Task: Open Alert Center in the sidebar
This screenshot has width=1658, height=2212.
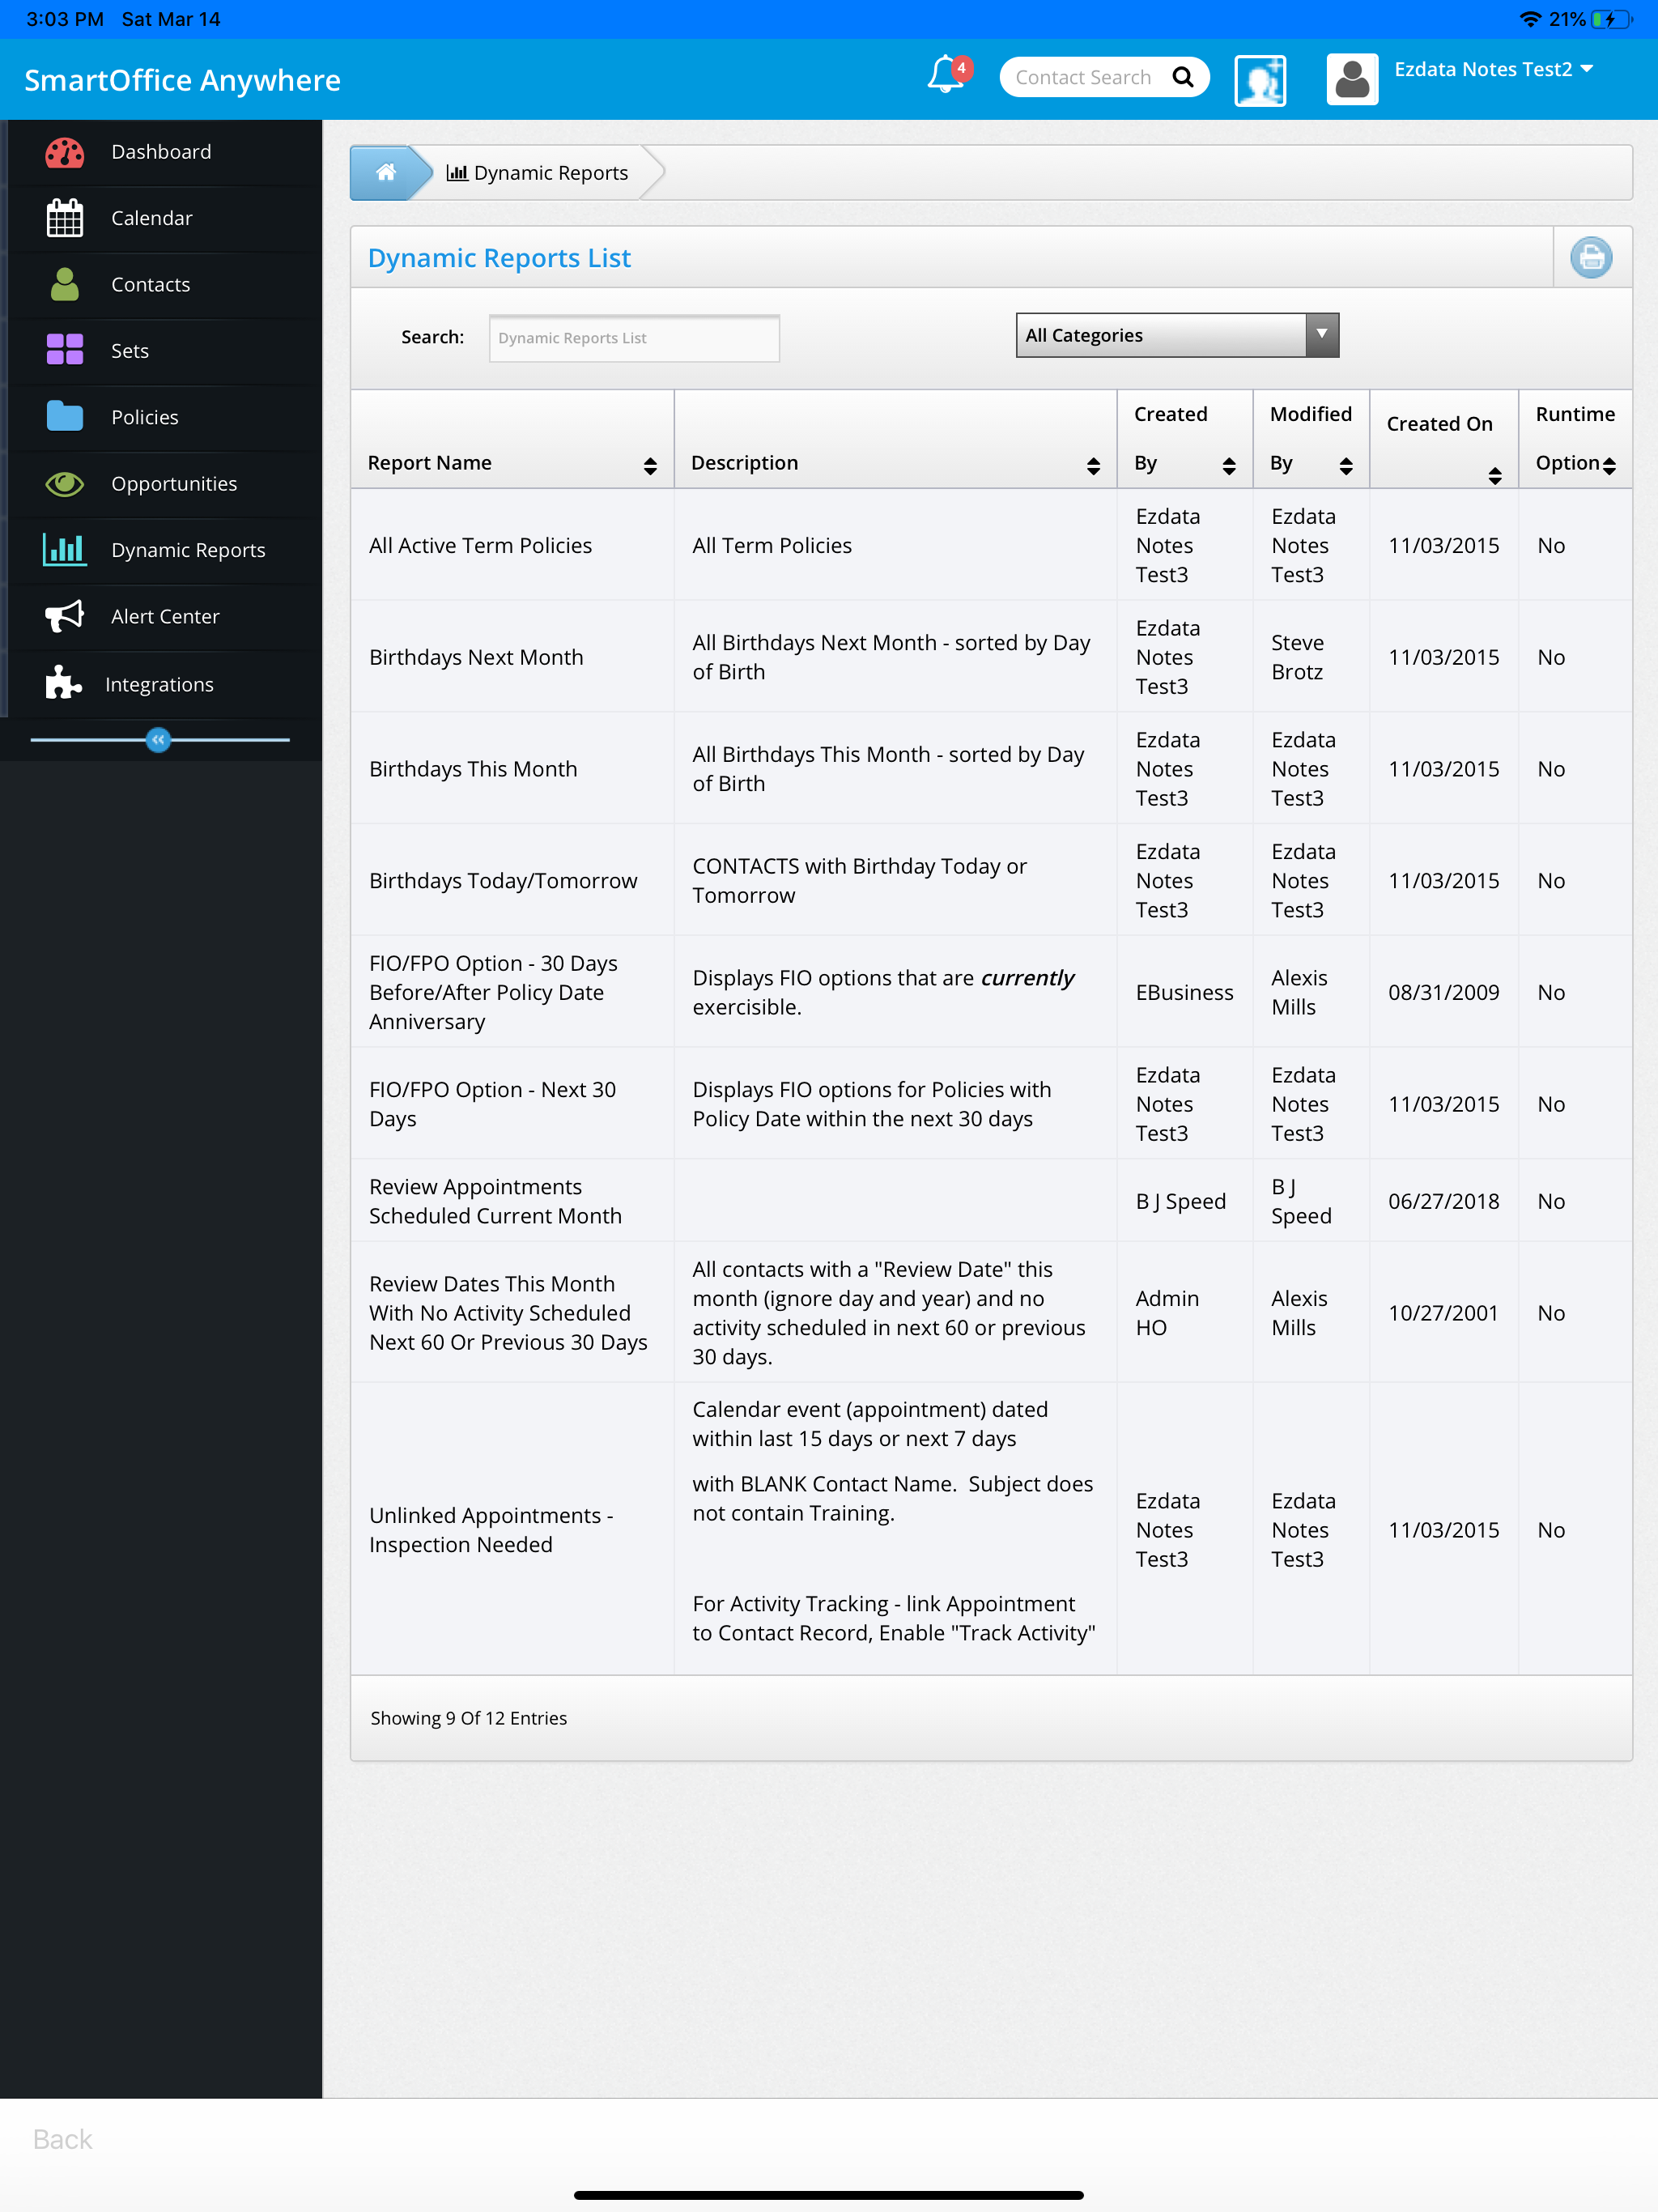Action: tap(161, 616)
